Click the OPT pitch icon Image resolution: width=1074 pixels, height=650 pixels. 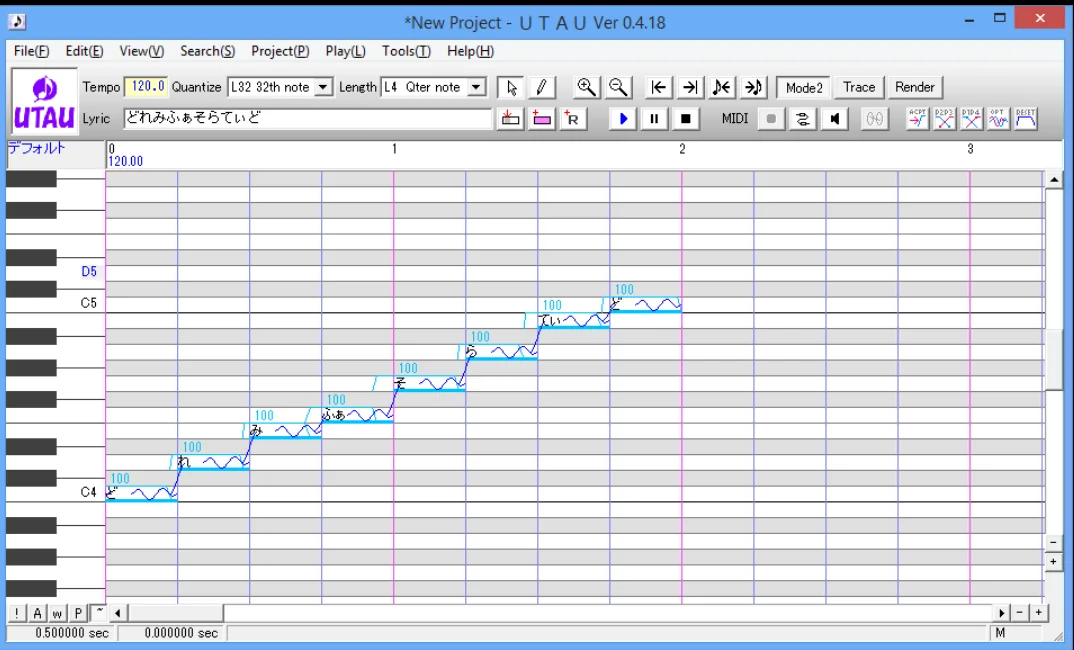(x=998, y=118)
